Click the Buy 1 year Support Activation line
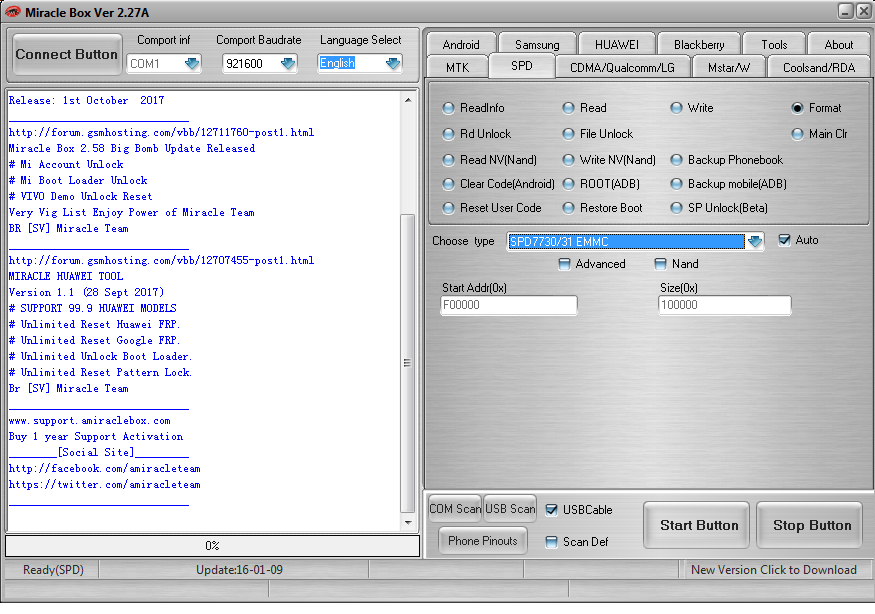This screenshot has height=614, width=875. (x=96, y=436)
